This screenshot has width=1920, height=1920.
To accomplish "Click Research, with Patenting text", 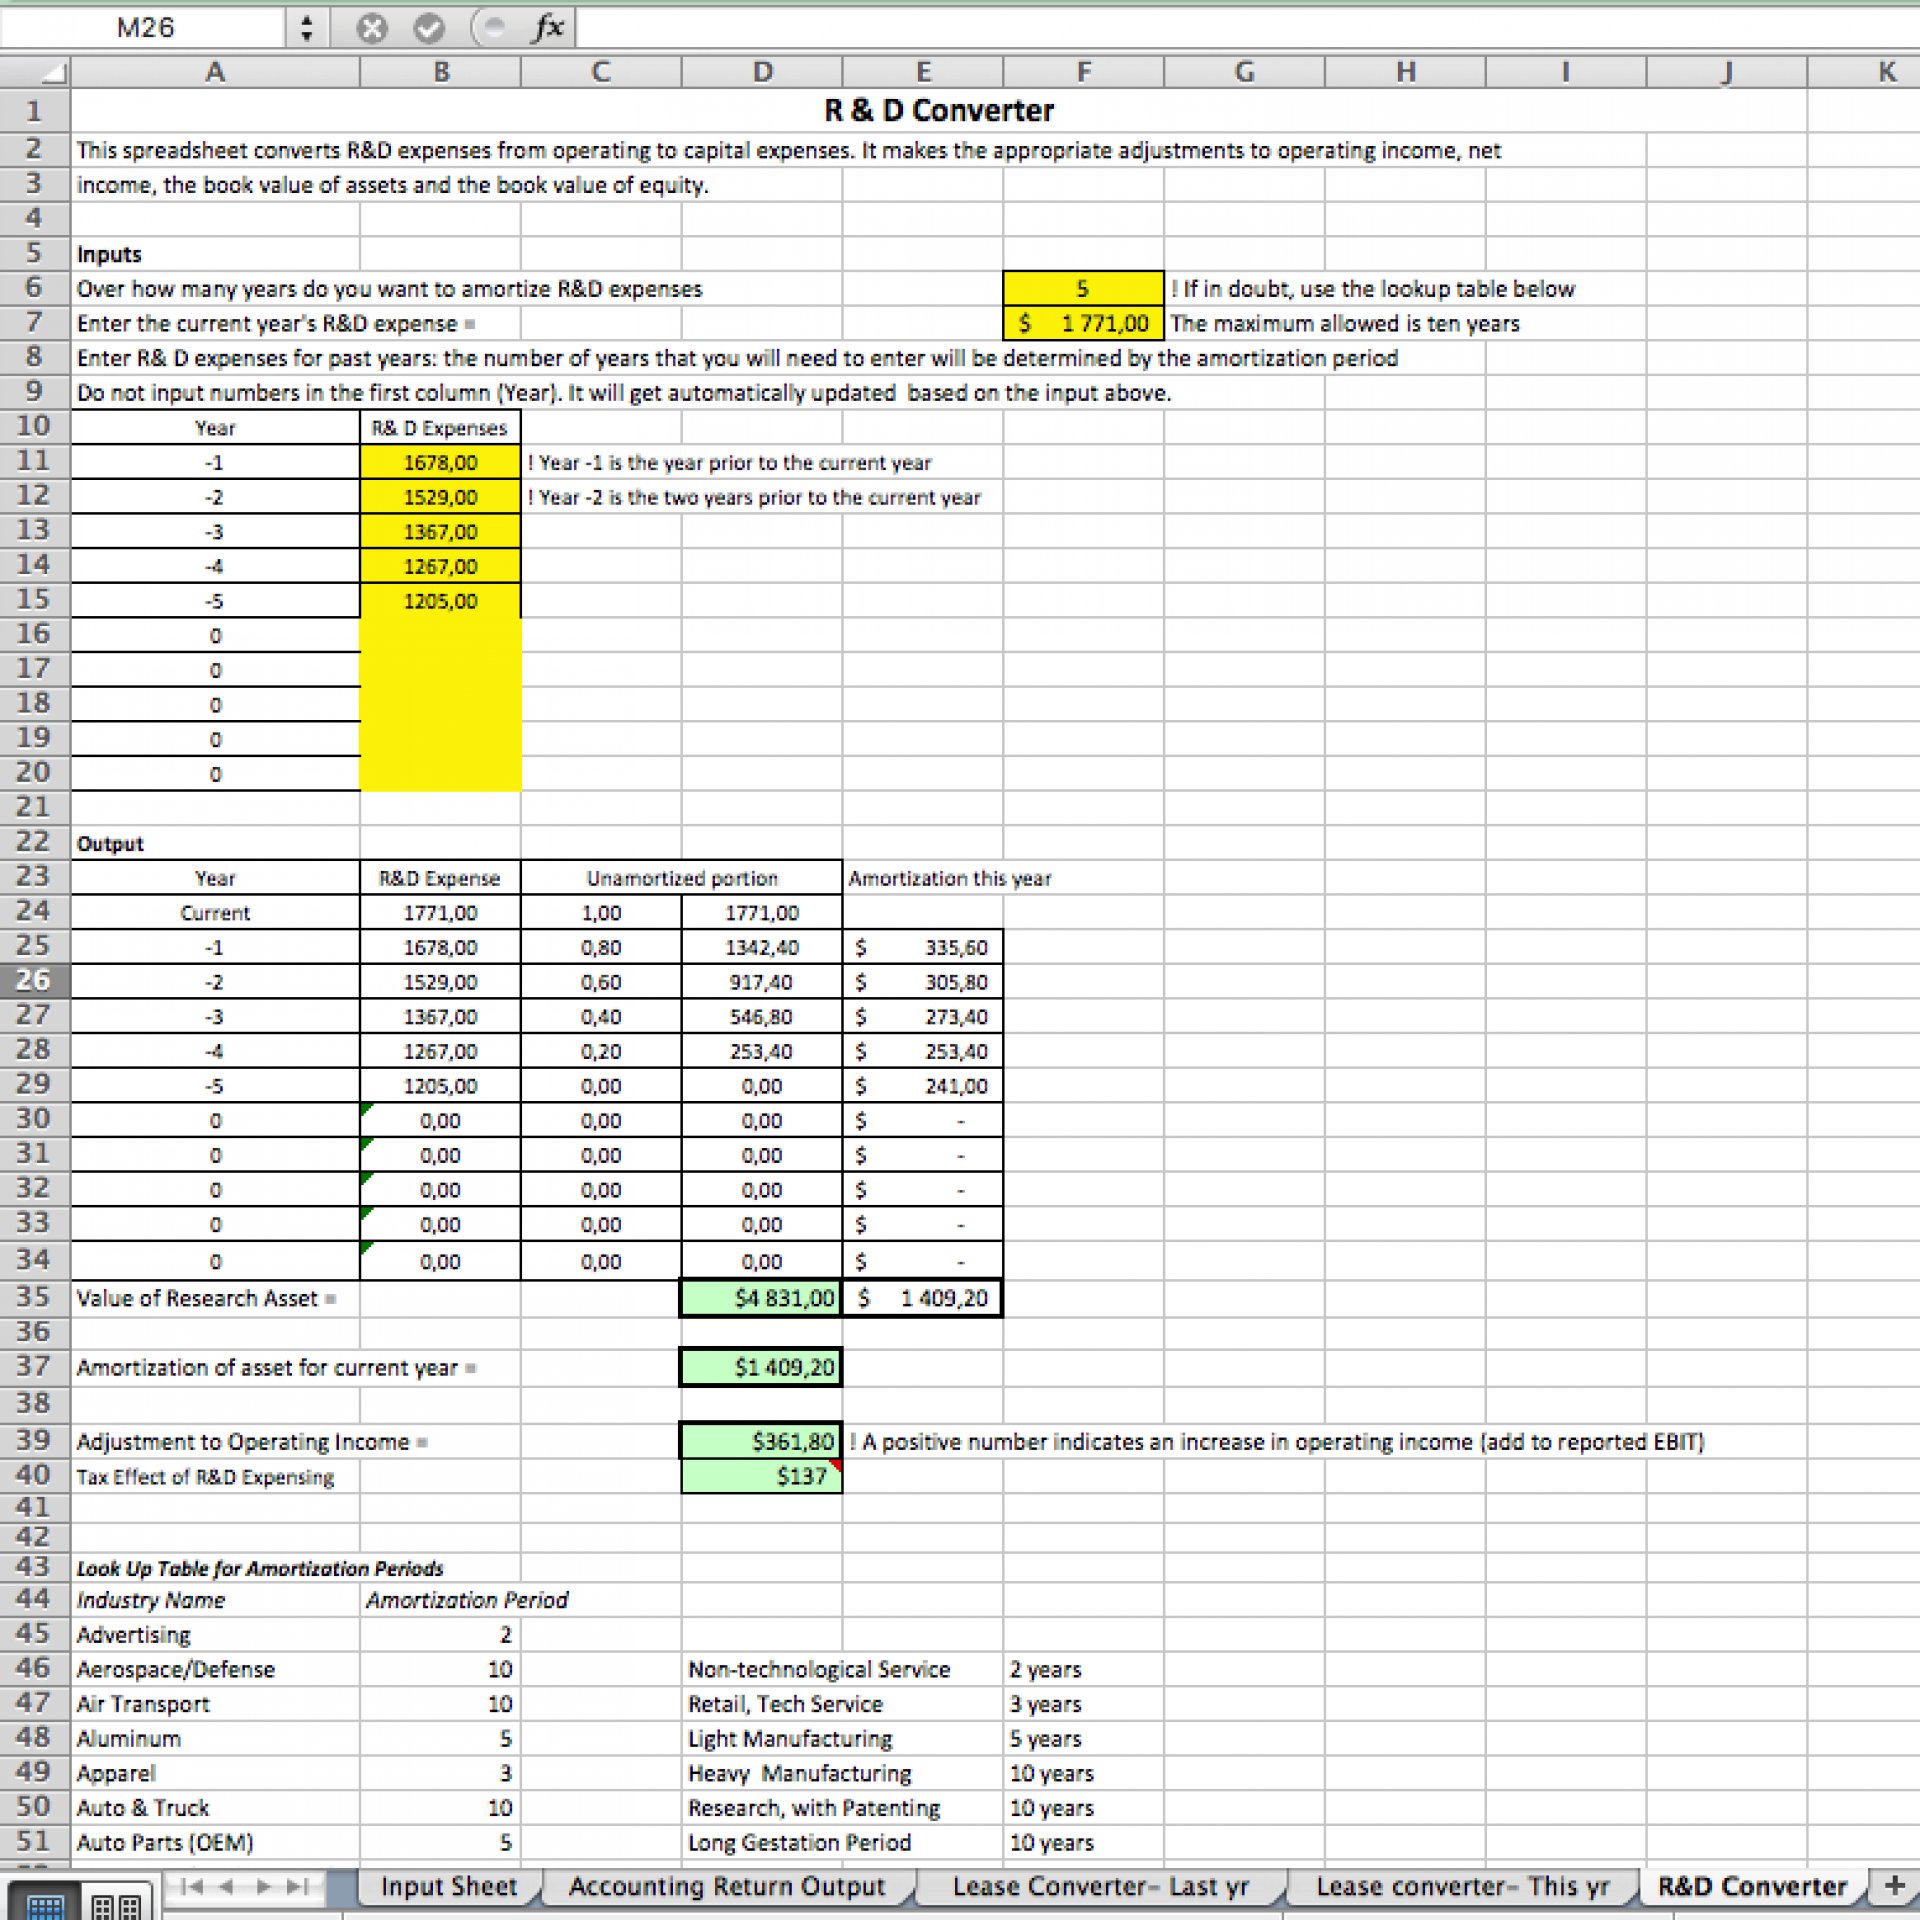I will 814,1808.
